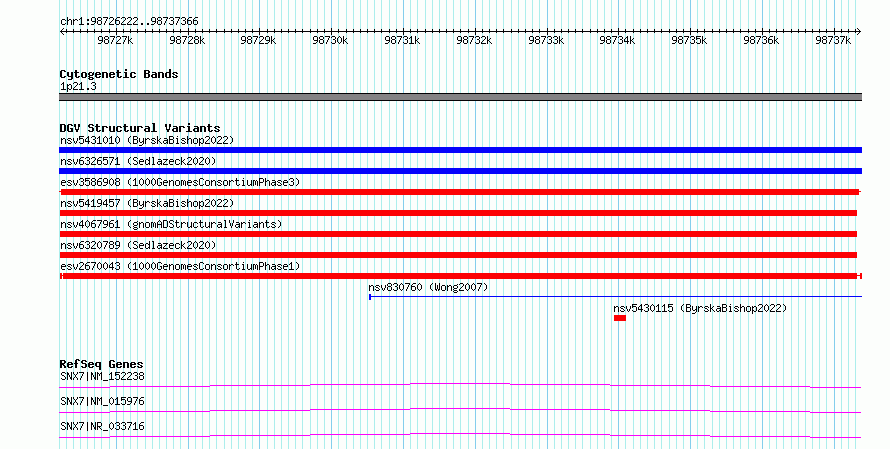Viewport: 890px width, 449px height.
Task: Select the thin blue line for nsv830760
Action: 615,296
